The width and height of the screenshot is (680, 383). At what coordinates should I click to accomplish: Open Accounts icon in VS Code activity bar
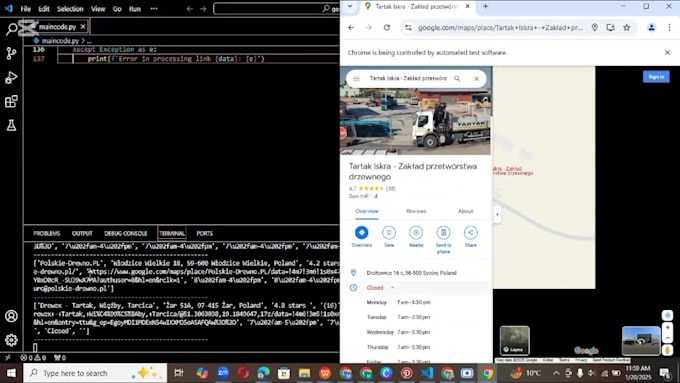pyautogui.click(x=11, y=316)
